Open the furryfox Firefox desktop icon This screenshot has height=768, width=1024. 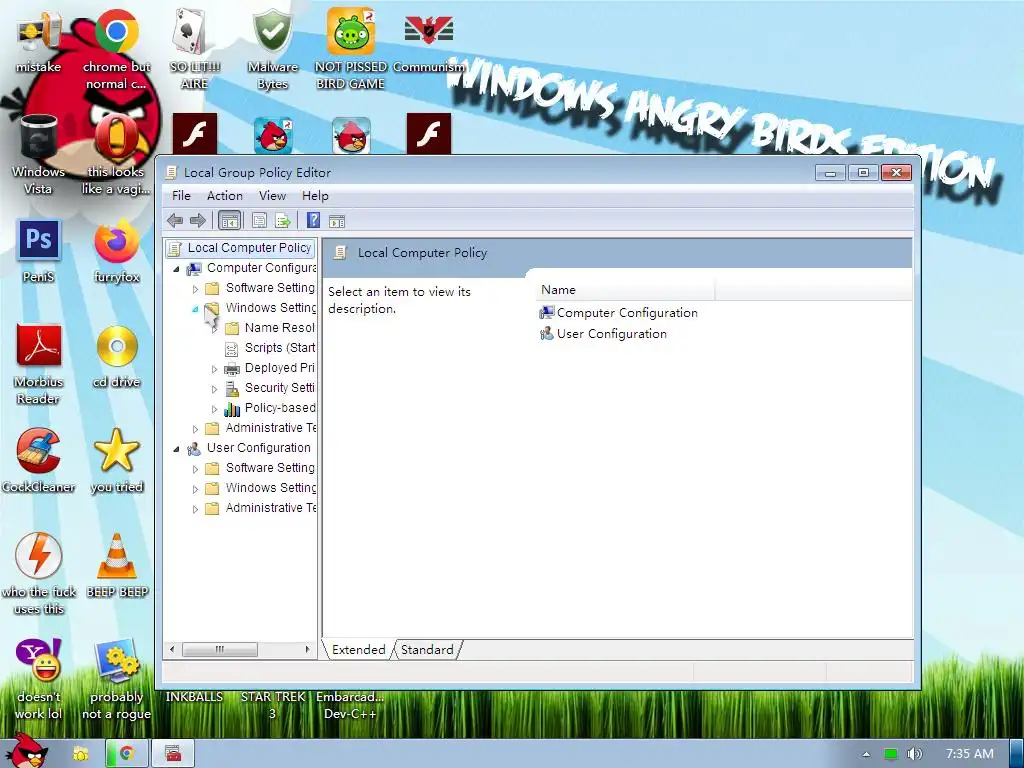tap(116, 251)
